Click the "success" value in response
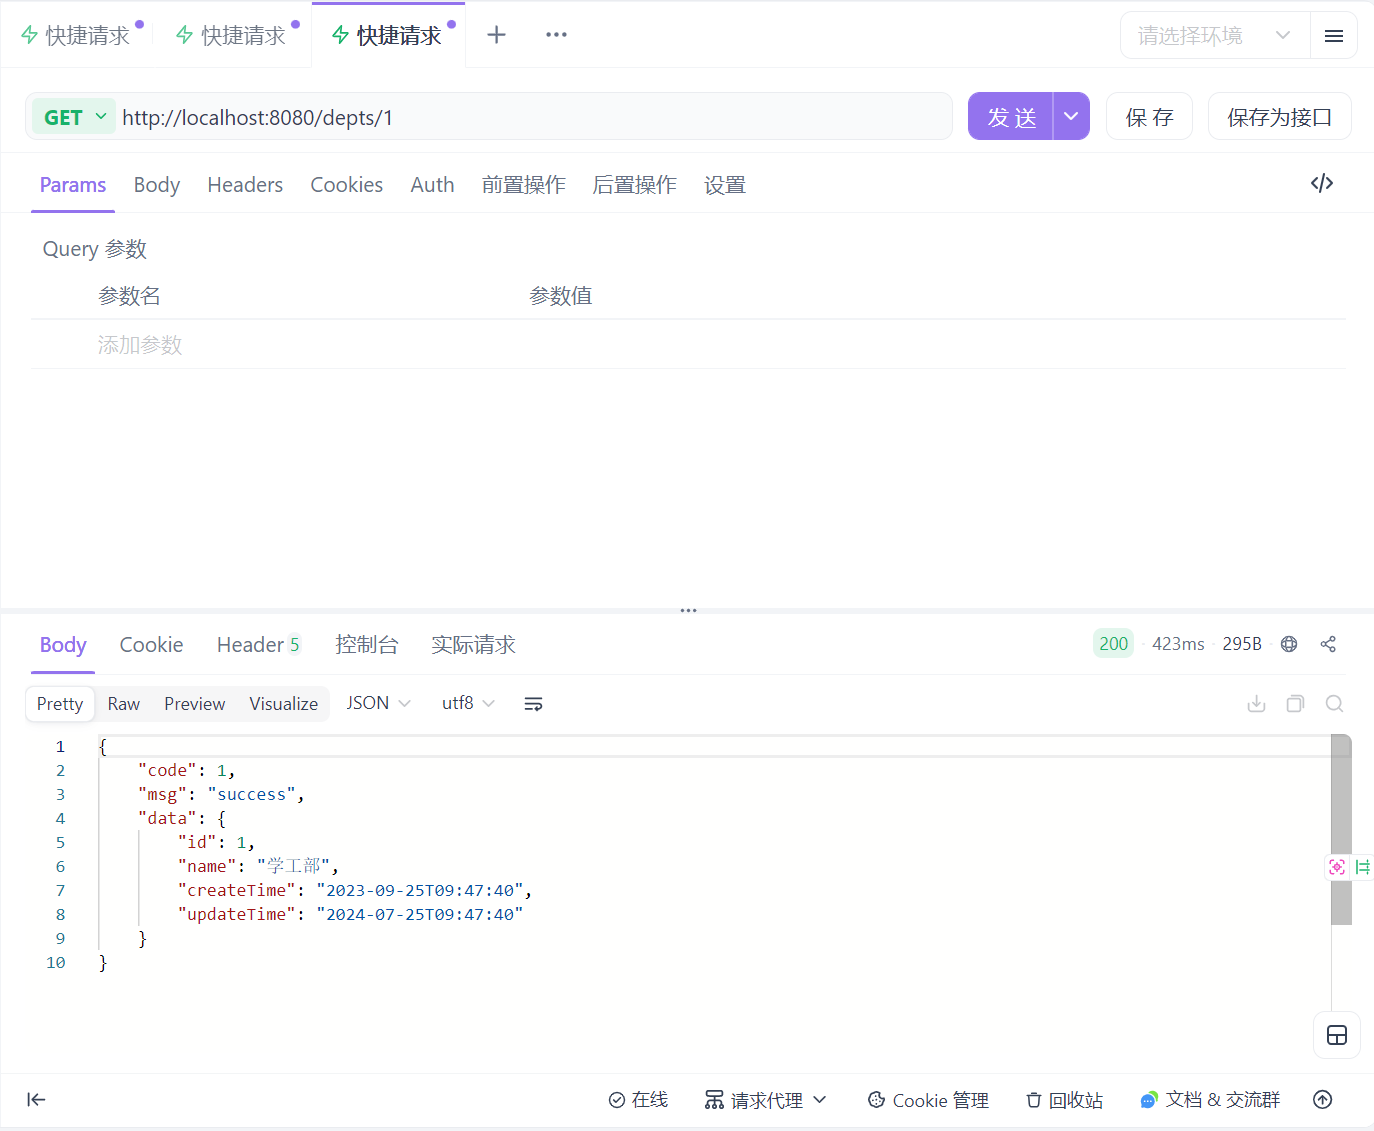The height and width of the screenshot is (1131, 1374). [x=251, y=794]
